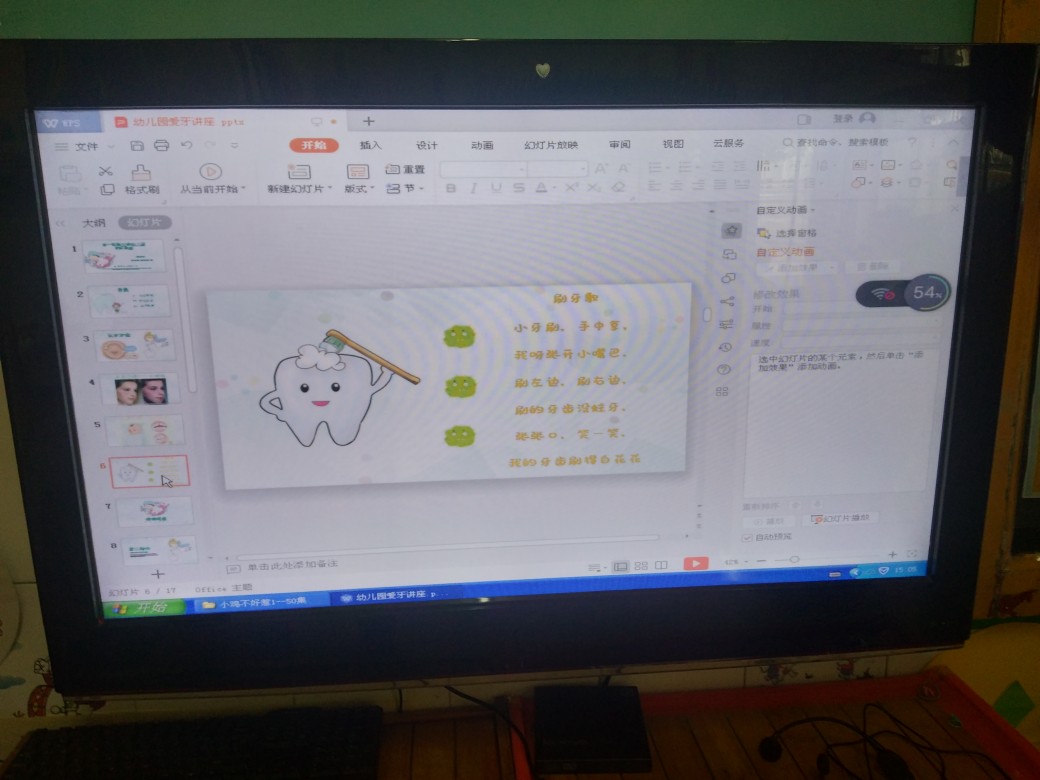
Task: Click the undo arrow icon
Action: click(x=186, y=146)
